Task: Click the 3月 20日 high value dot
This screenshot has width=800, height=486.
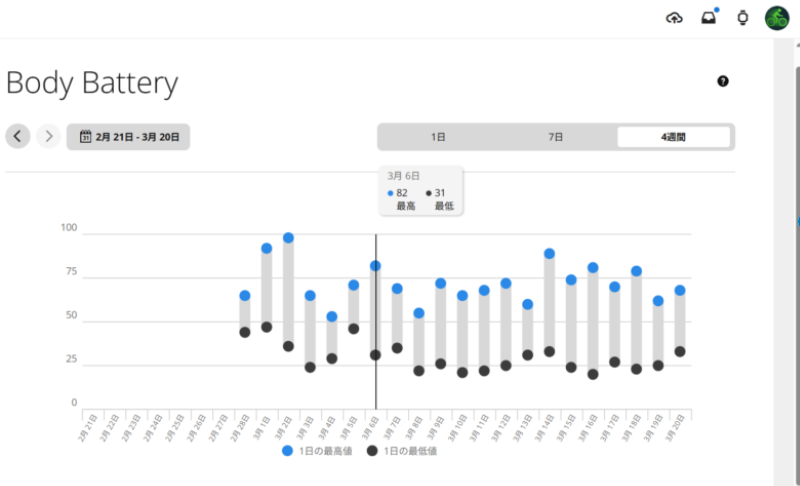Action: (679, 291)
